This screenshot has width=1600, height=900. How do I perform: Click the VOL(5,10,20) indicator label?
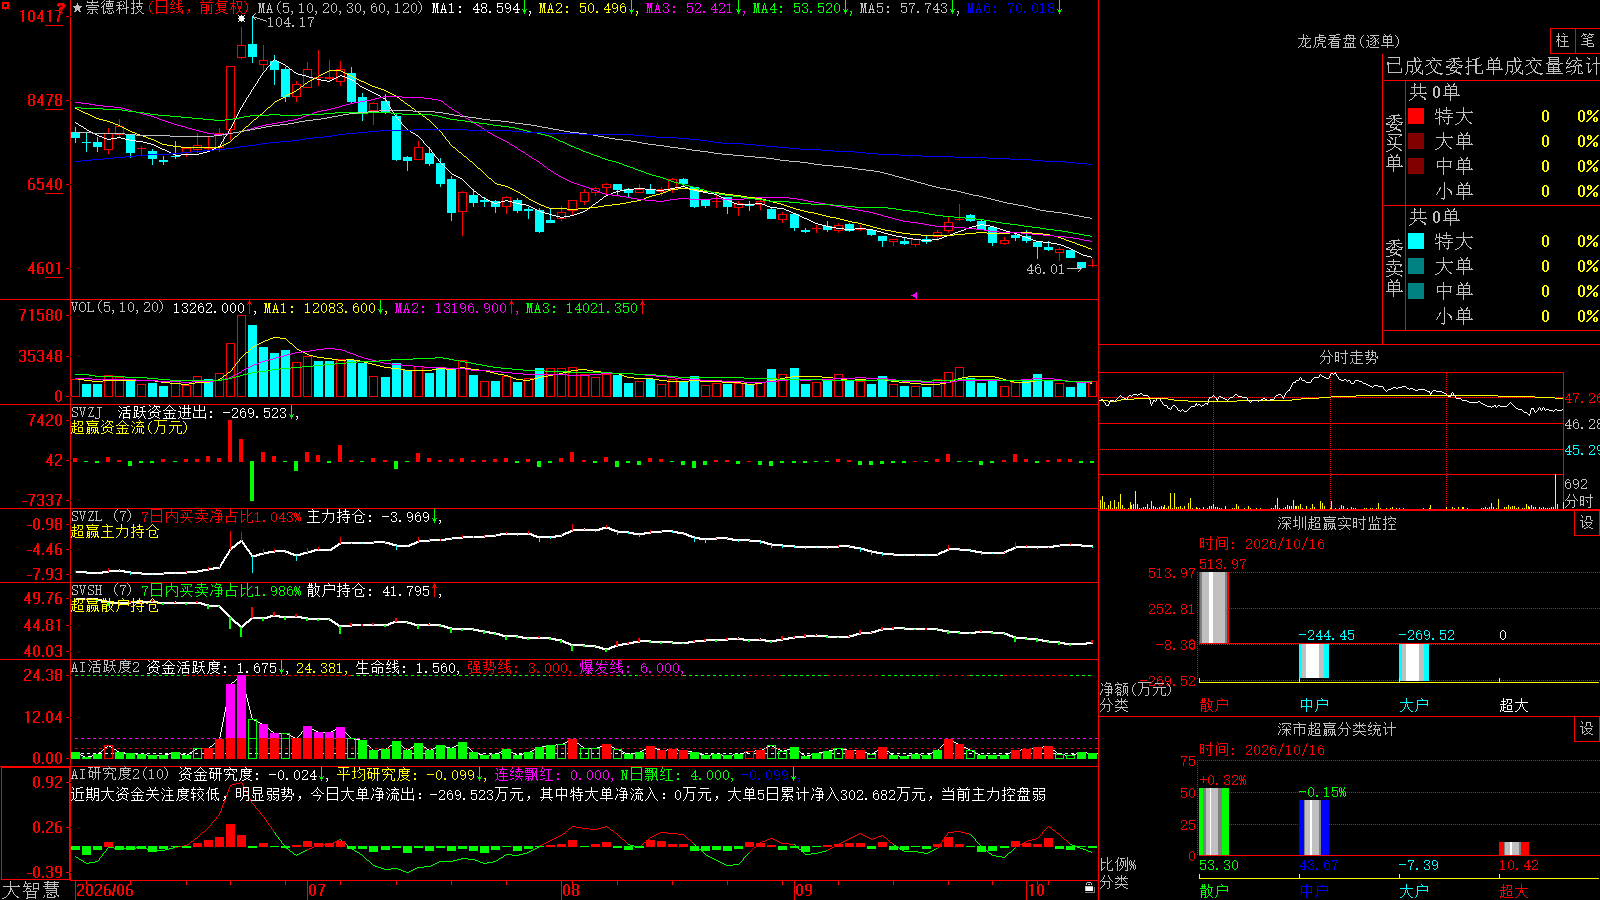[x=117, y=308]
